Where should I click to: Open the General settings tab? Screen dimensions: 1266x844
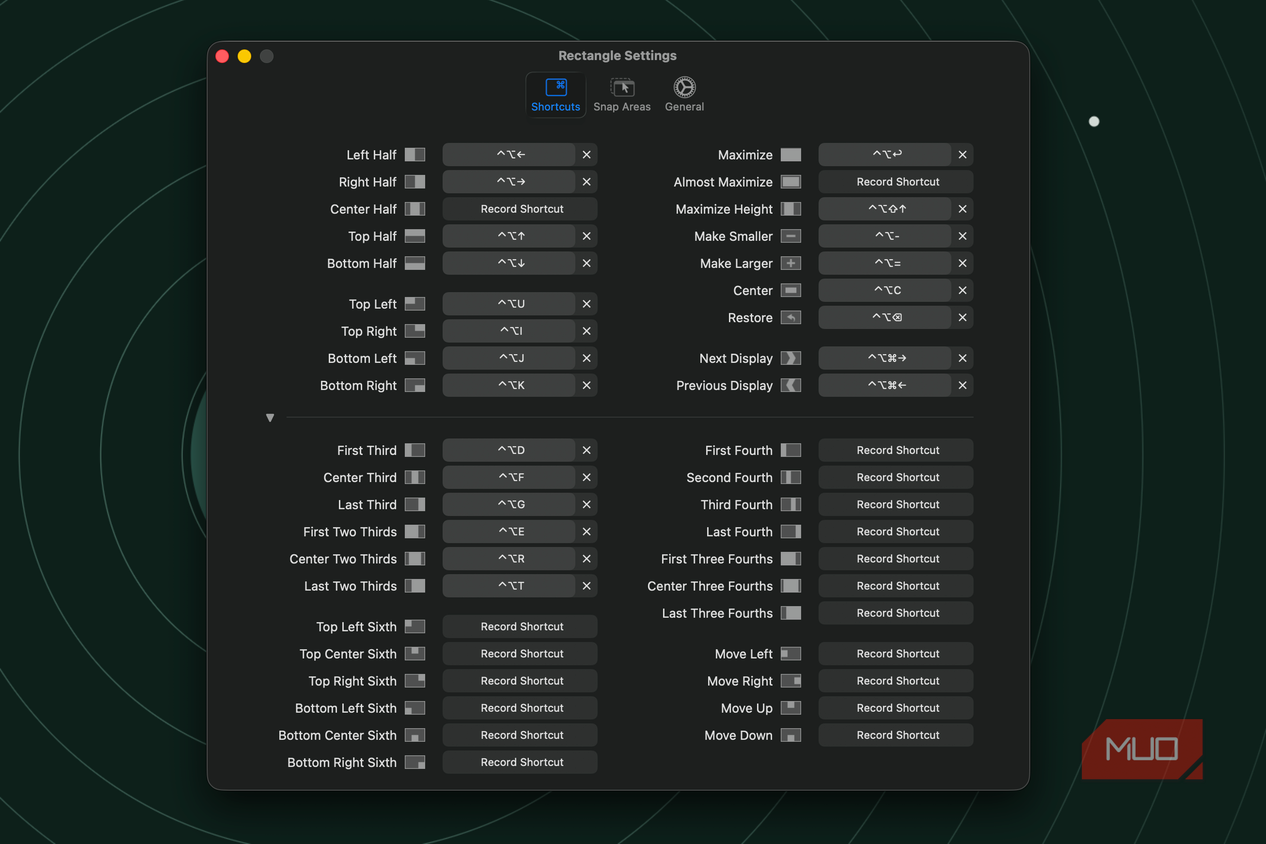pyautogui.click(x=685, y=95)
